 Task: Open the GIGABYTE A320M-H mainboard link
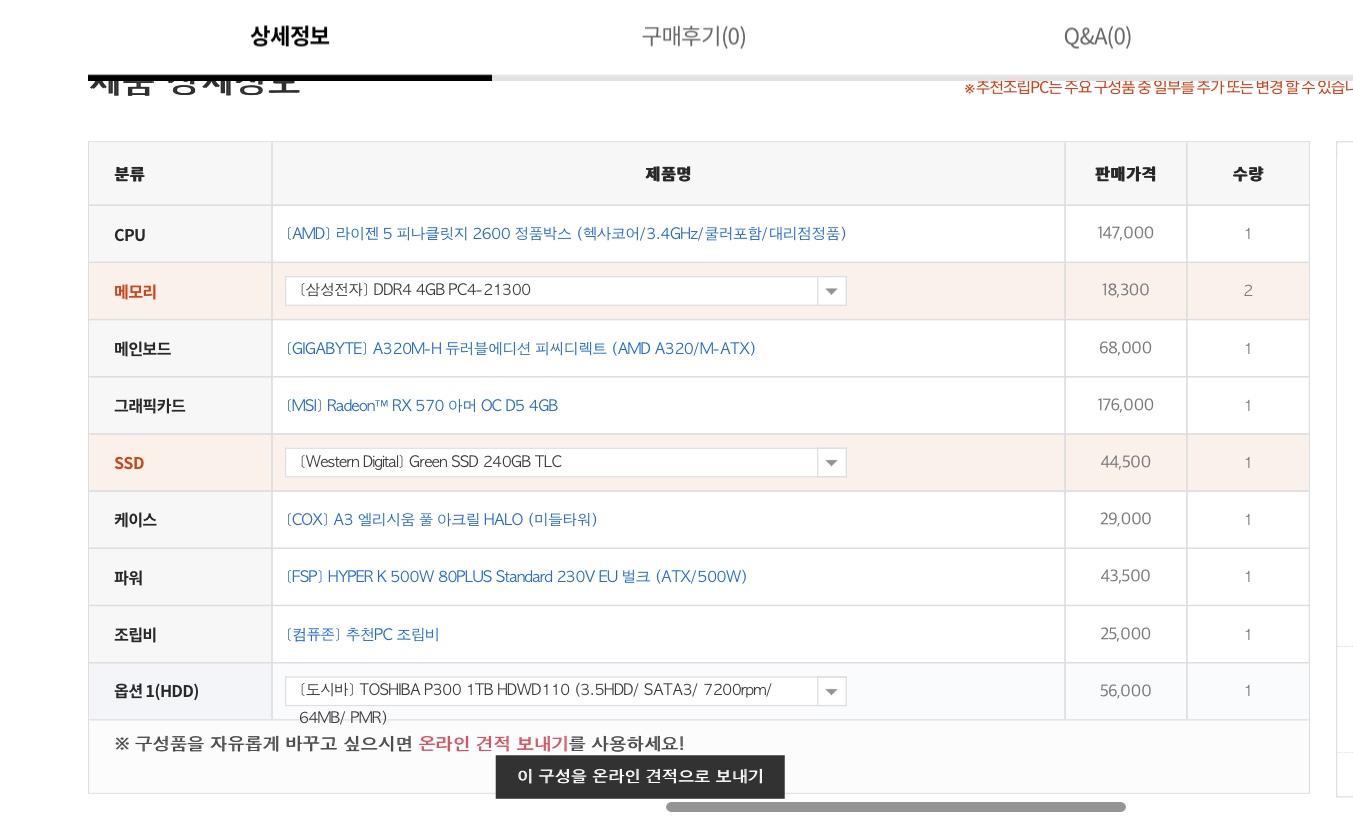click(520, 349)
